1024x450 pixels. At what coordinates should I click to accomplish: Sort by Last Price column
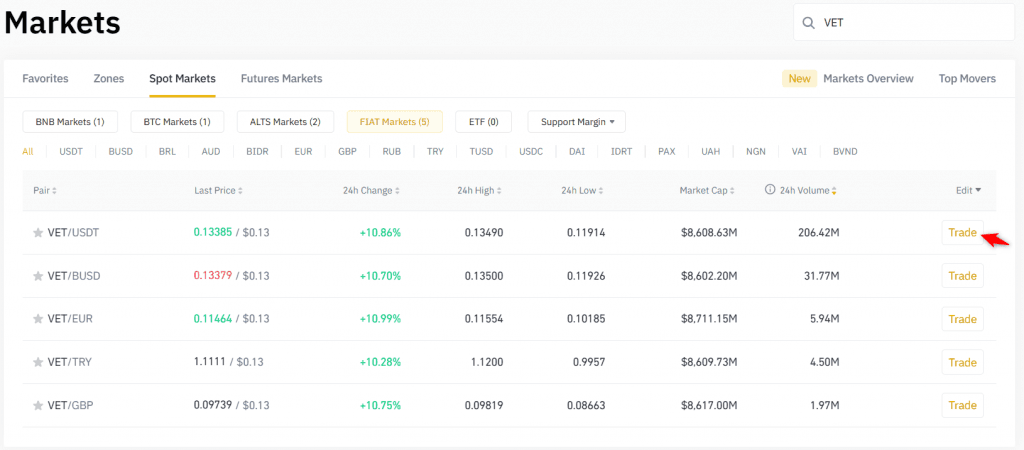[218, 191]
